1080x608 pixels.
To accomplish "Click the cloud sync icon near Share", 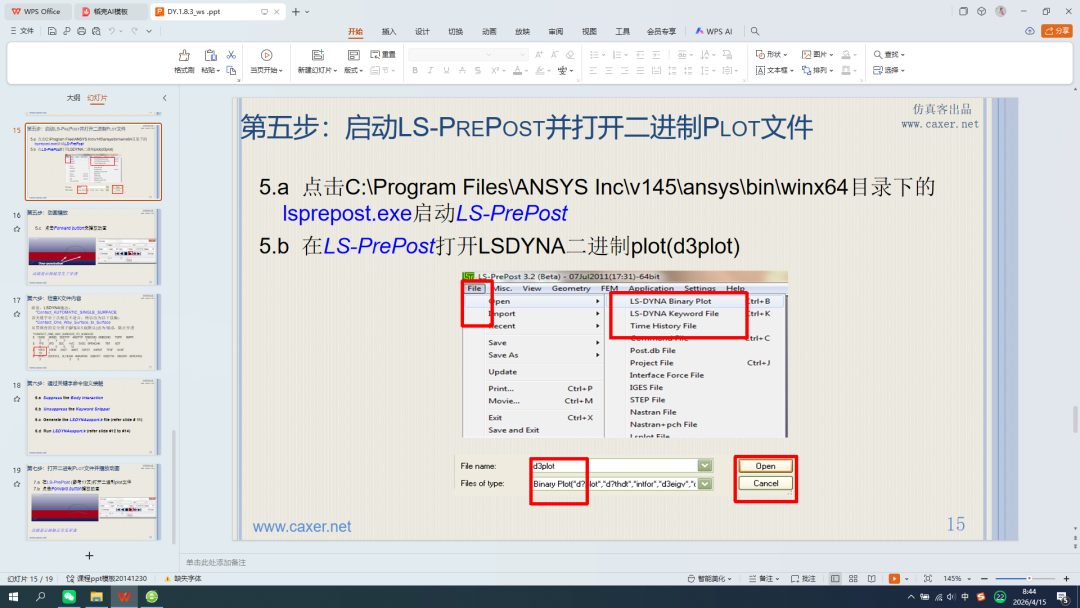I will 1030,31.
